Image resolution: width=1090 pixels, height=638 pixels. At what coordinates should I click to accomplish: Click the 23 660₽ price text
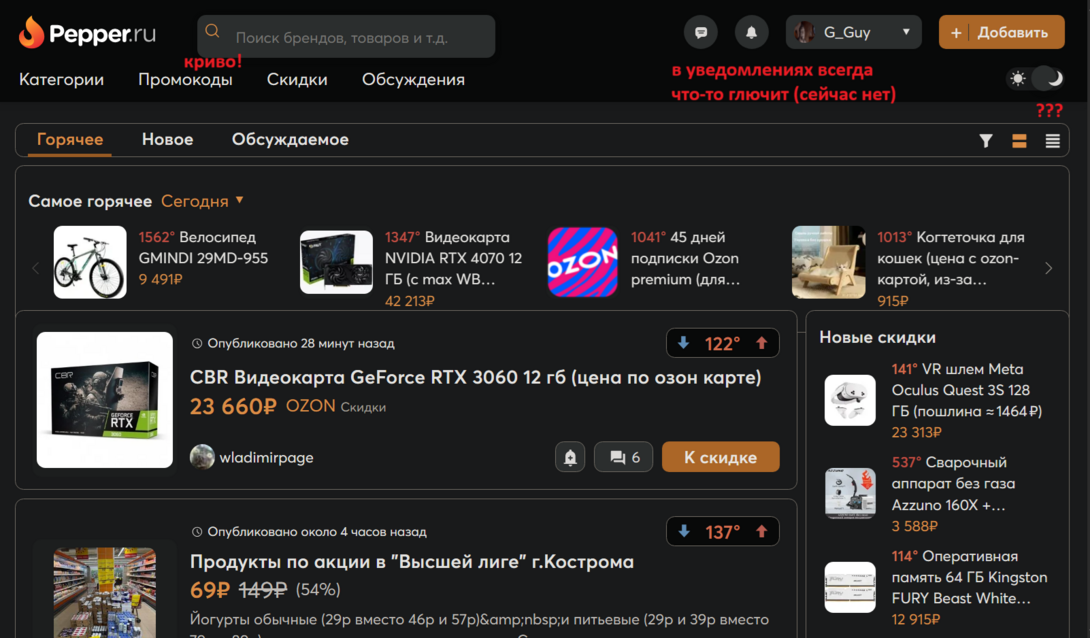pos(233,406)
